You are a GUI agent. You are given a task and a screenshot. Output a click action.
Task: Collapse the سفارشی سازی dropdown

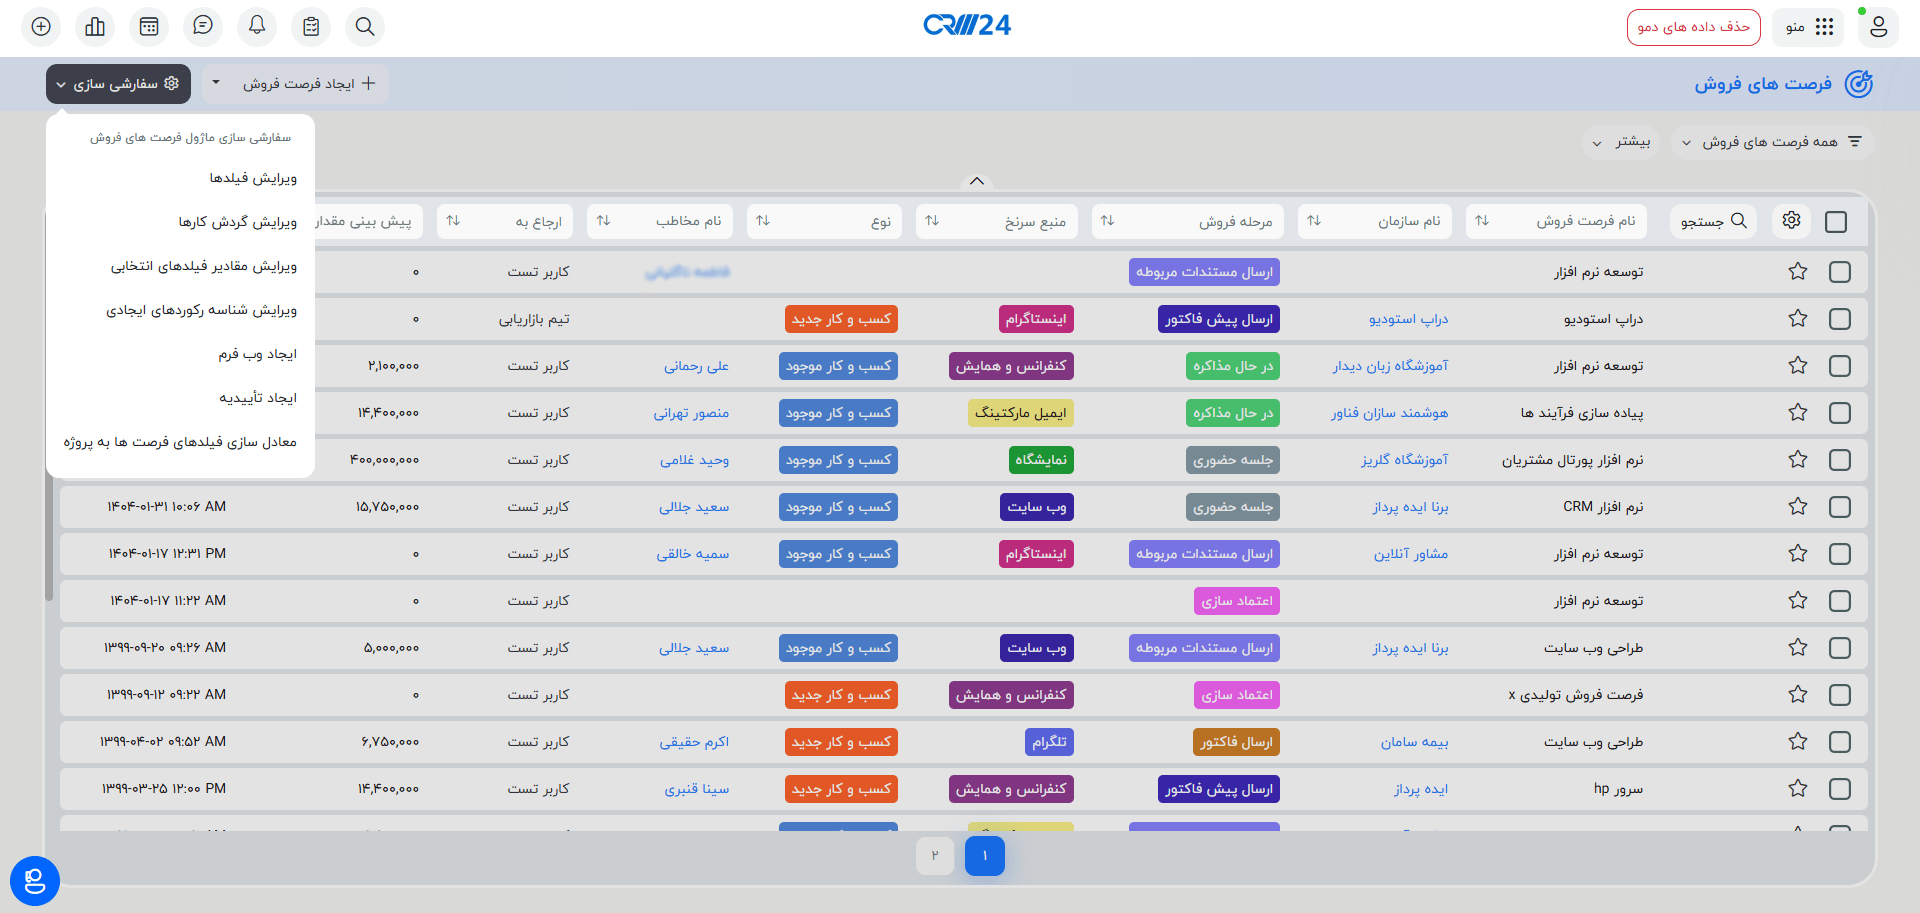[118, 84]
